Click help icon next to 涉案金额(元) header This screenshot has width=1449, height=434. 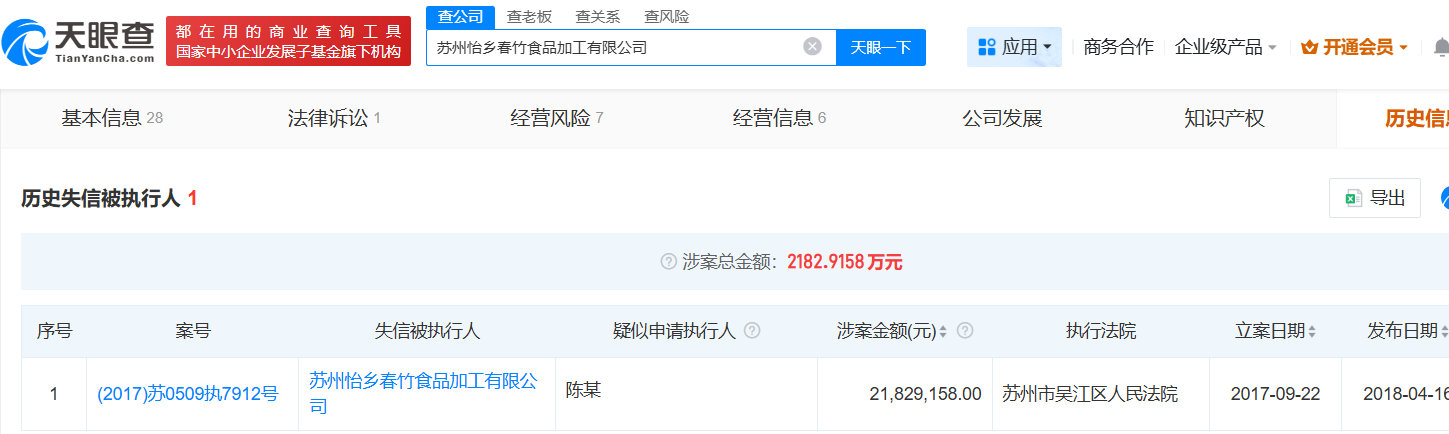965,331
